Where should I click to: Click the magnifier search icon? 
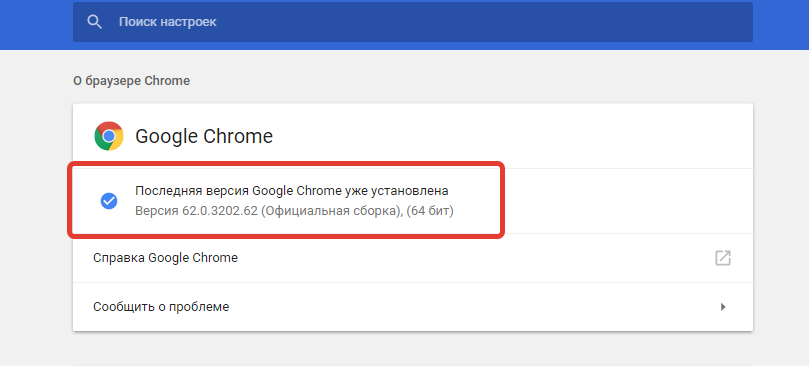(x=94, y=22)
